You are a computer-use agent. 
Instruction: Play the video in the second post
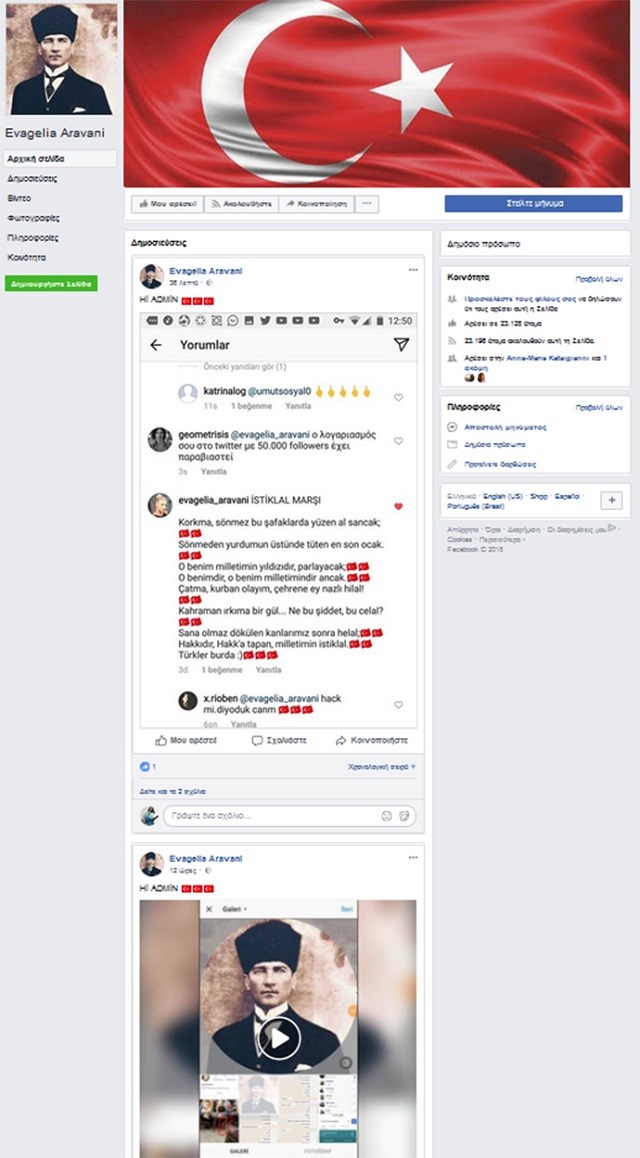click(279, 1038)
